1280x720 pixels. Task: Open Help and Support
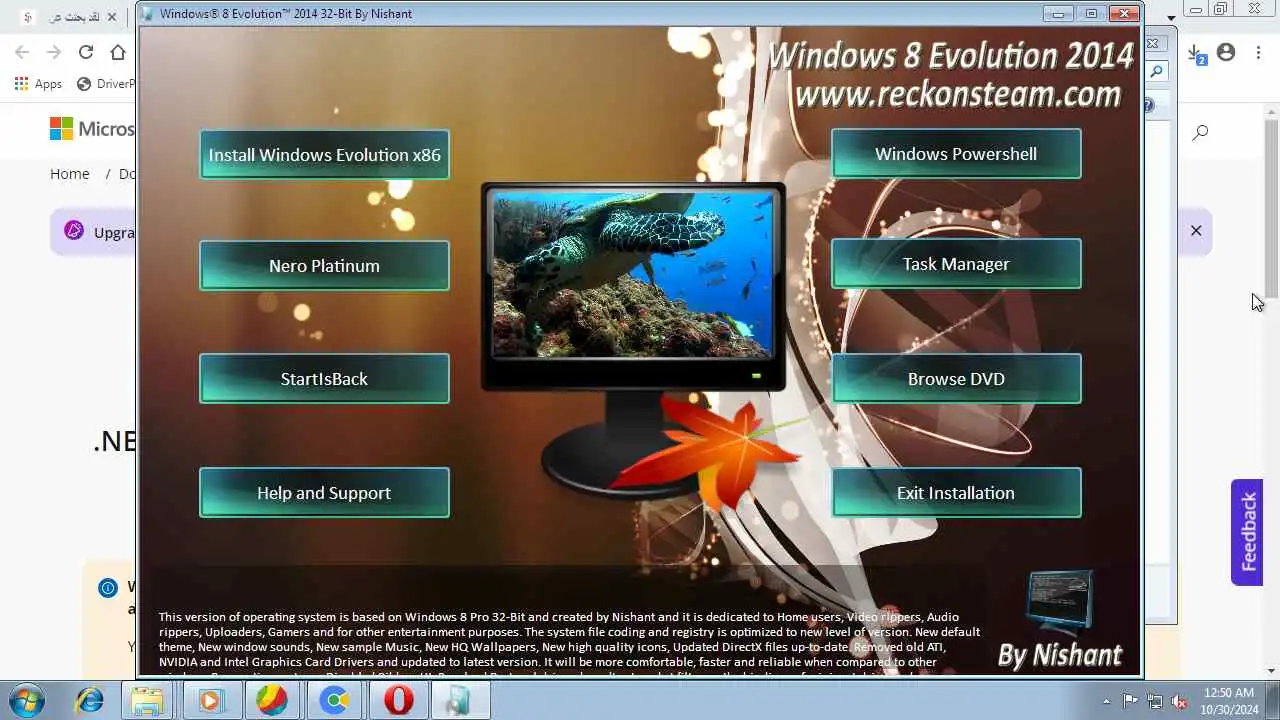click(324, 493)
